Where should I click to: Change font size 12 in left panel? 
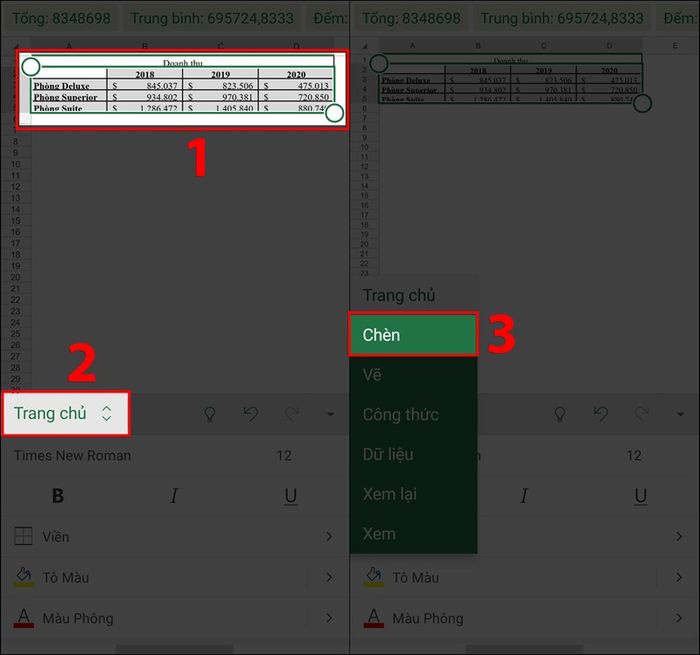pos(284,455)
